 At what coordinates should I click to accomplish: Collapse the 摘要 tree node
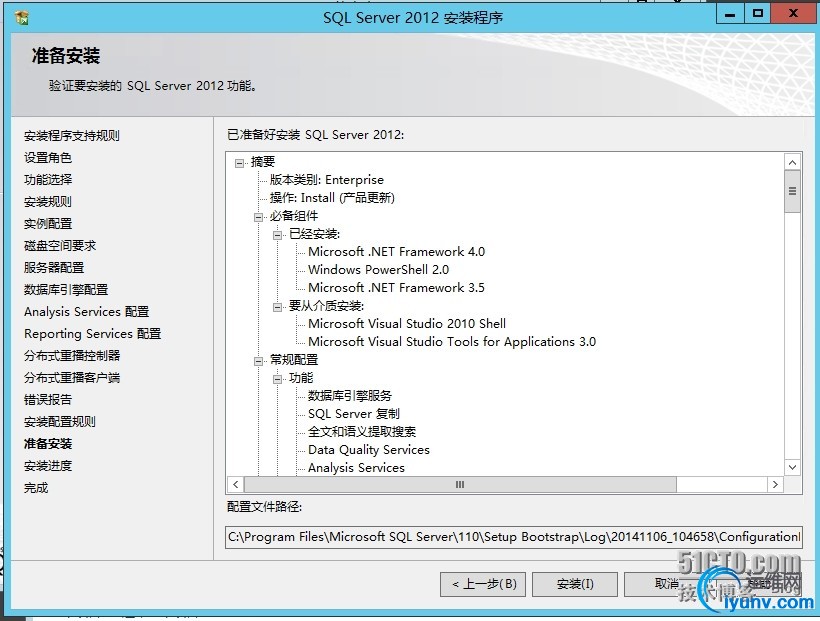coord(240,163)
